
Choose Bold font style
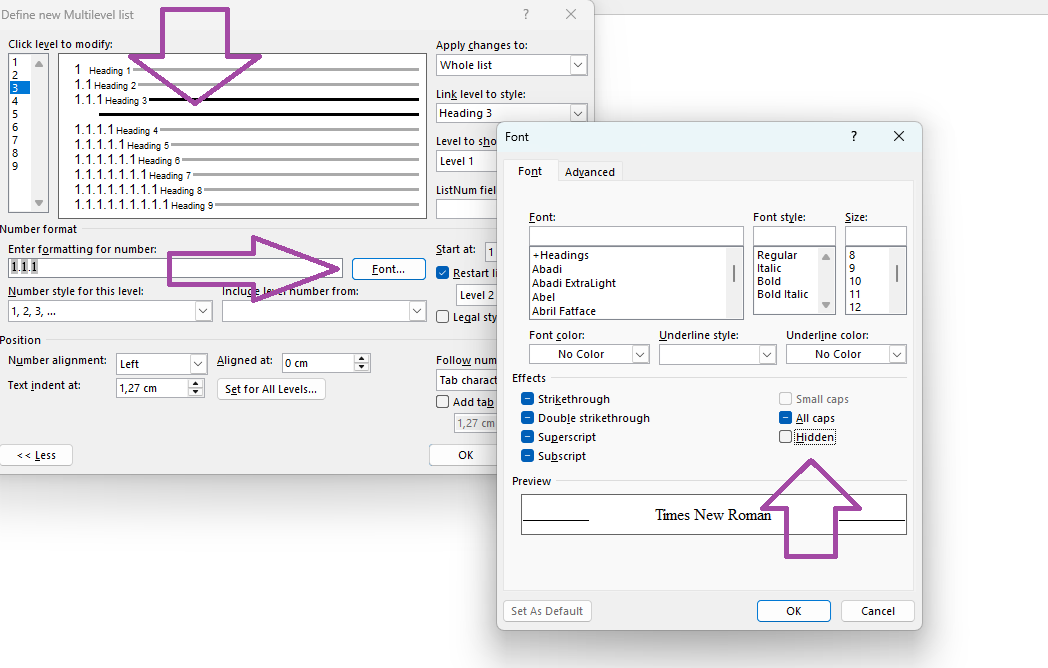pos(769,281)
